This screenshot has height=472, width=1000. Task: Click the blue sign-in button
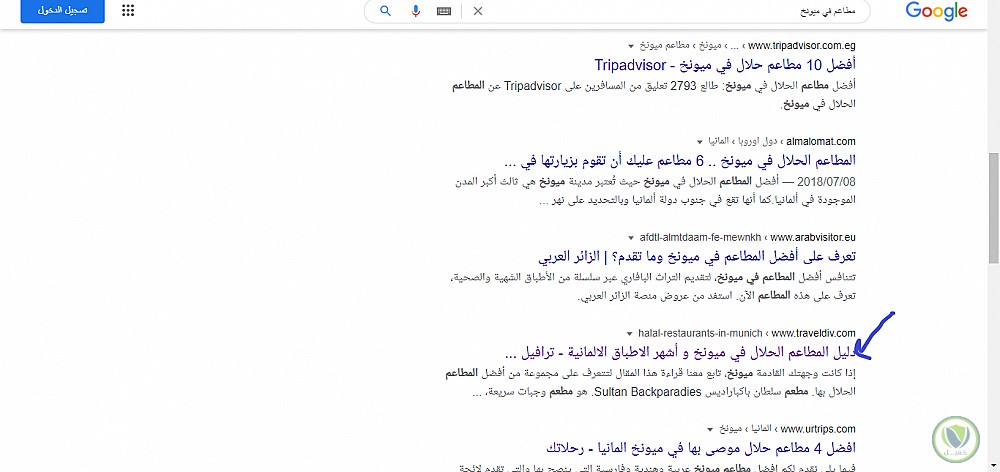click(62, 11)
